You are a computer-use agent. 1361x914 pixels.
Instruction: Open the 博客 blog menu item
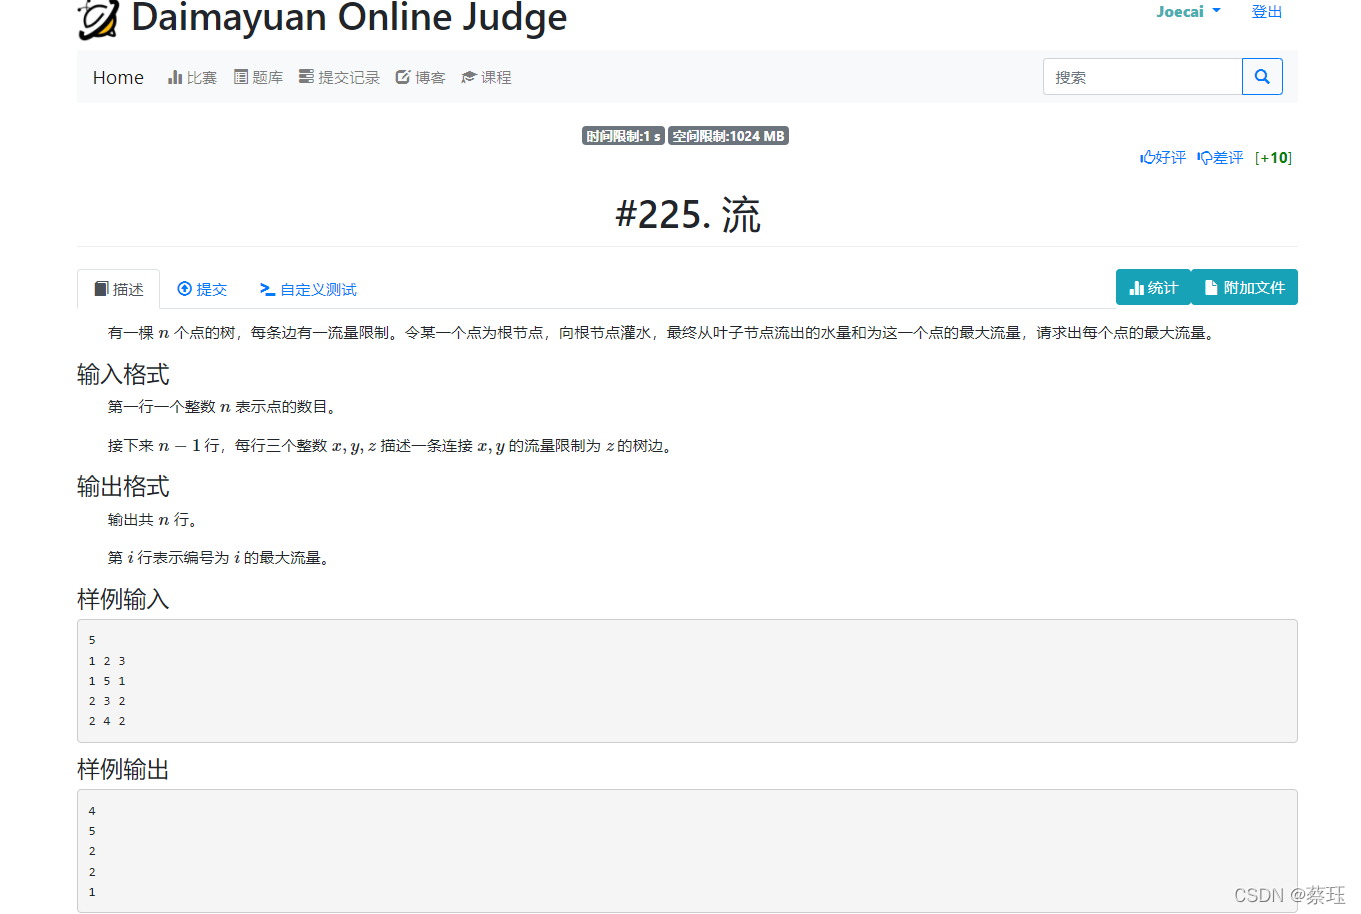coord(420,77)
